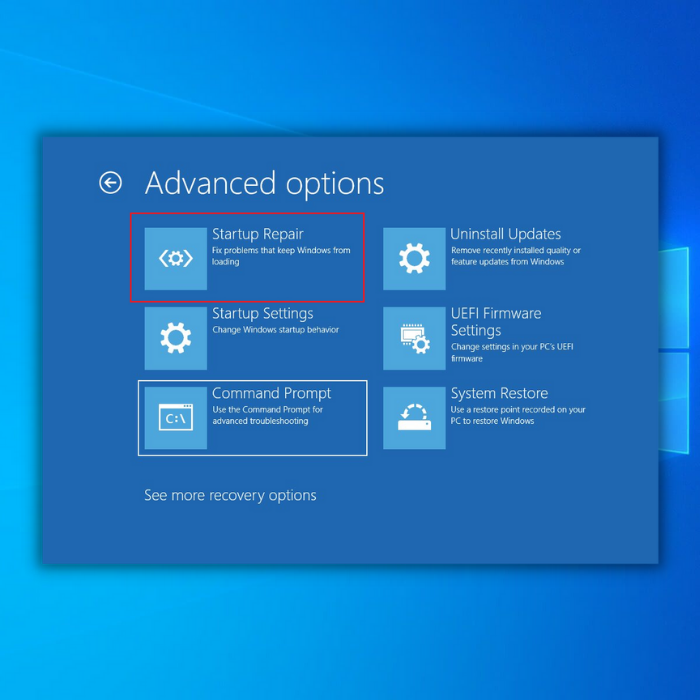Click the Advanced options heading
This screenshot has height=700, width=700.
pos(264,183)
